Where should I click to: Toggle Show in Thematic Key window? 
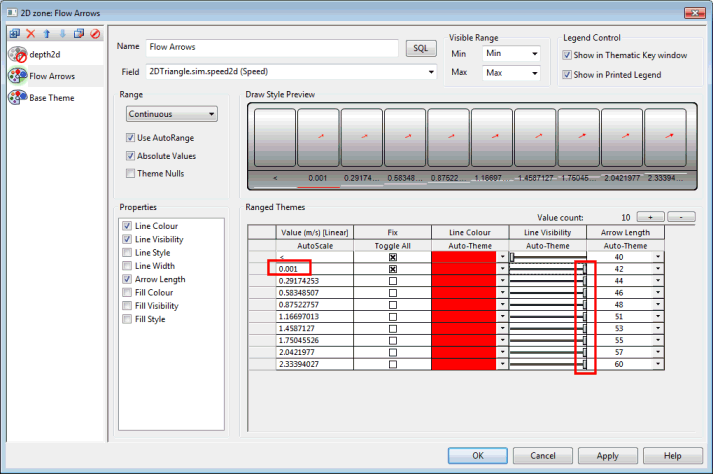click(567, 55)
